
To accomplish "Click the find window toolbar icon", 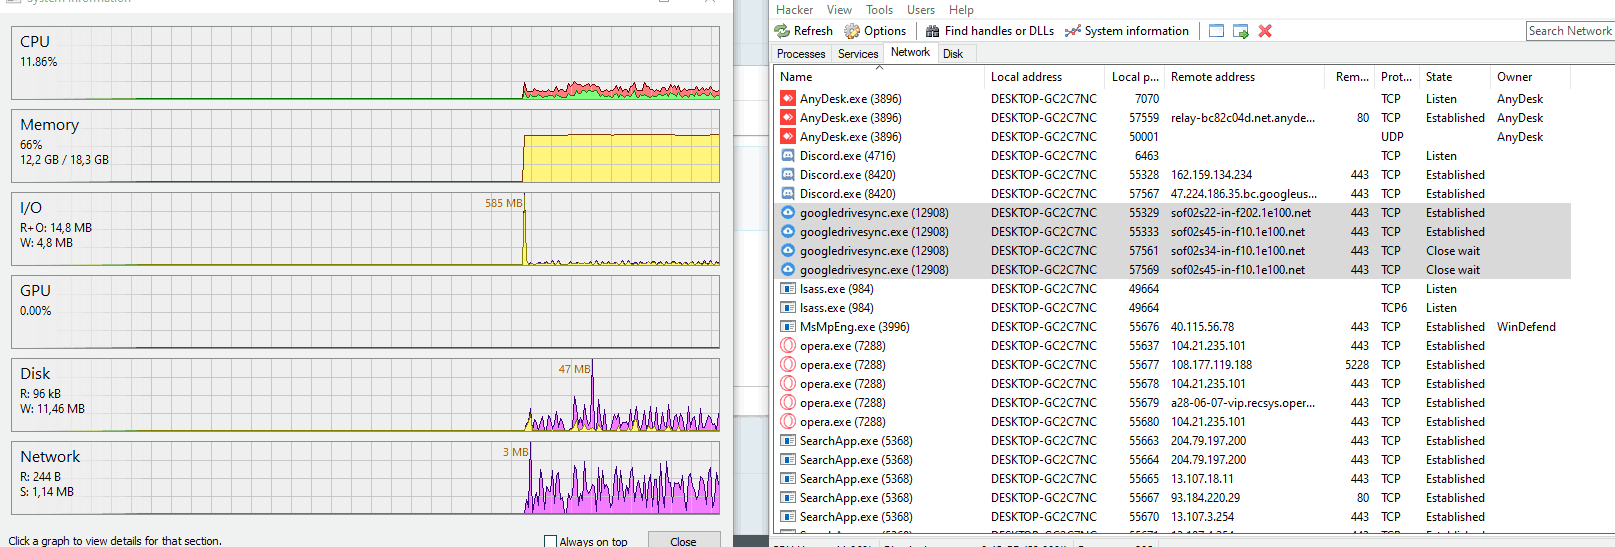I will (1216, 31).
